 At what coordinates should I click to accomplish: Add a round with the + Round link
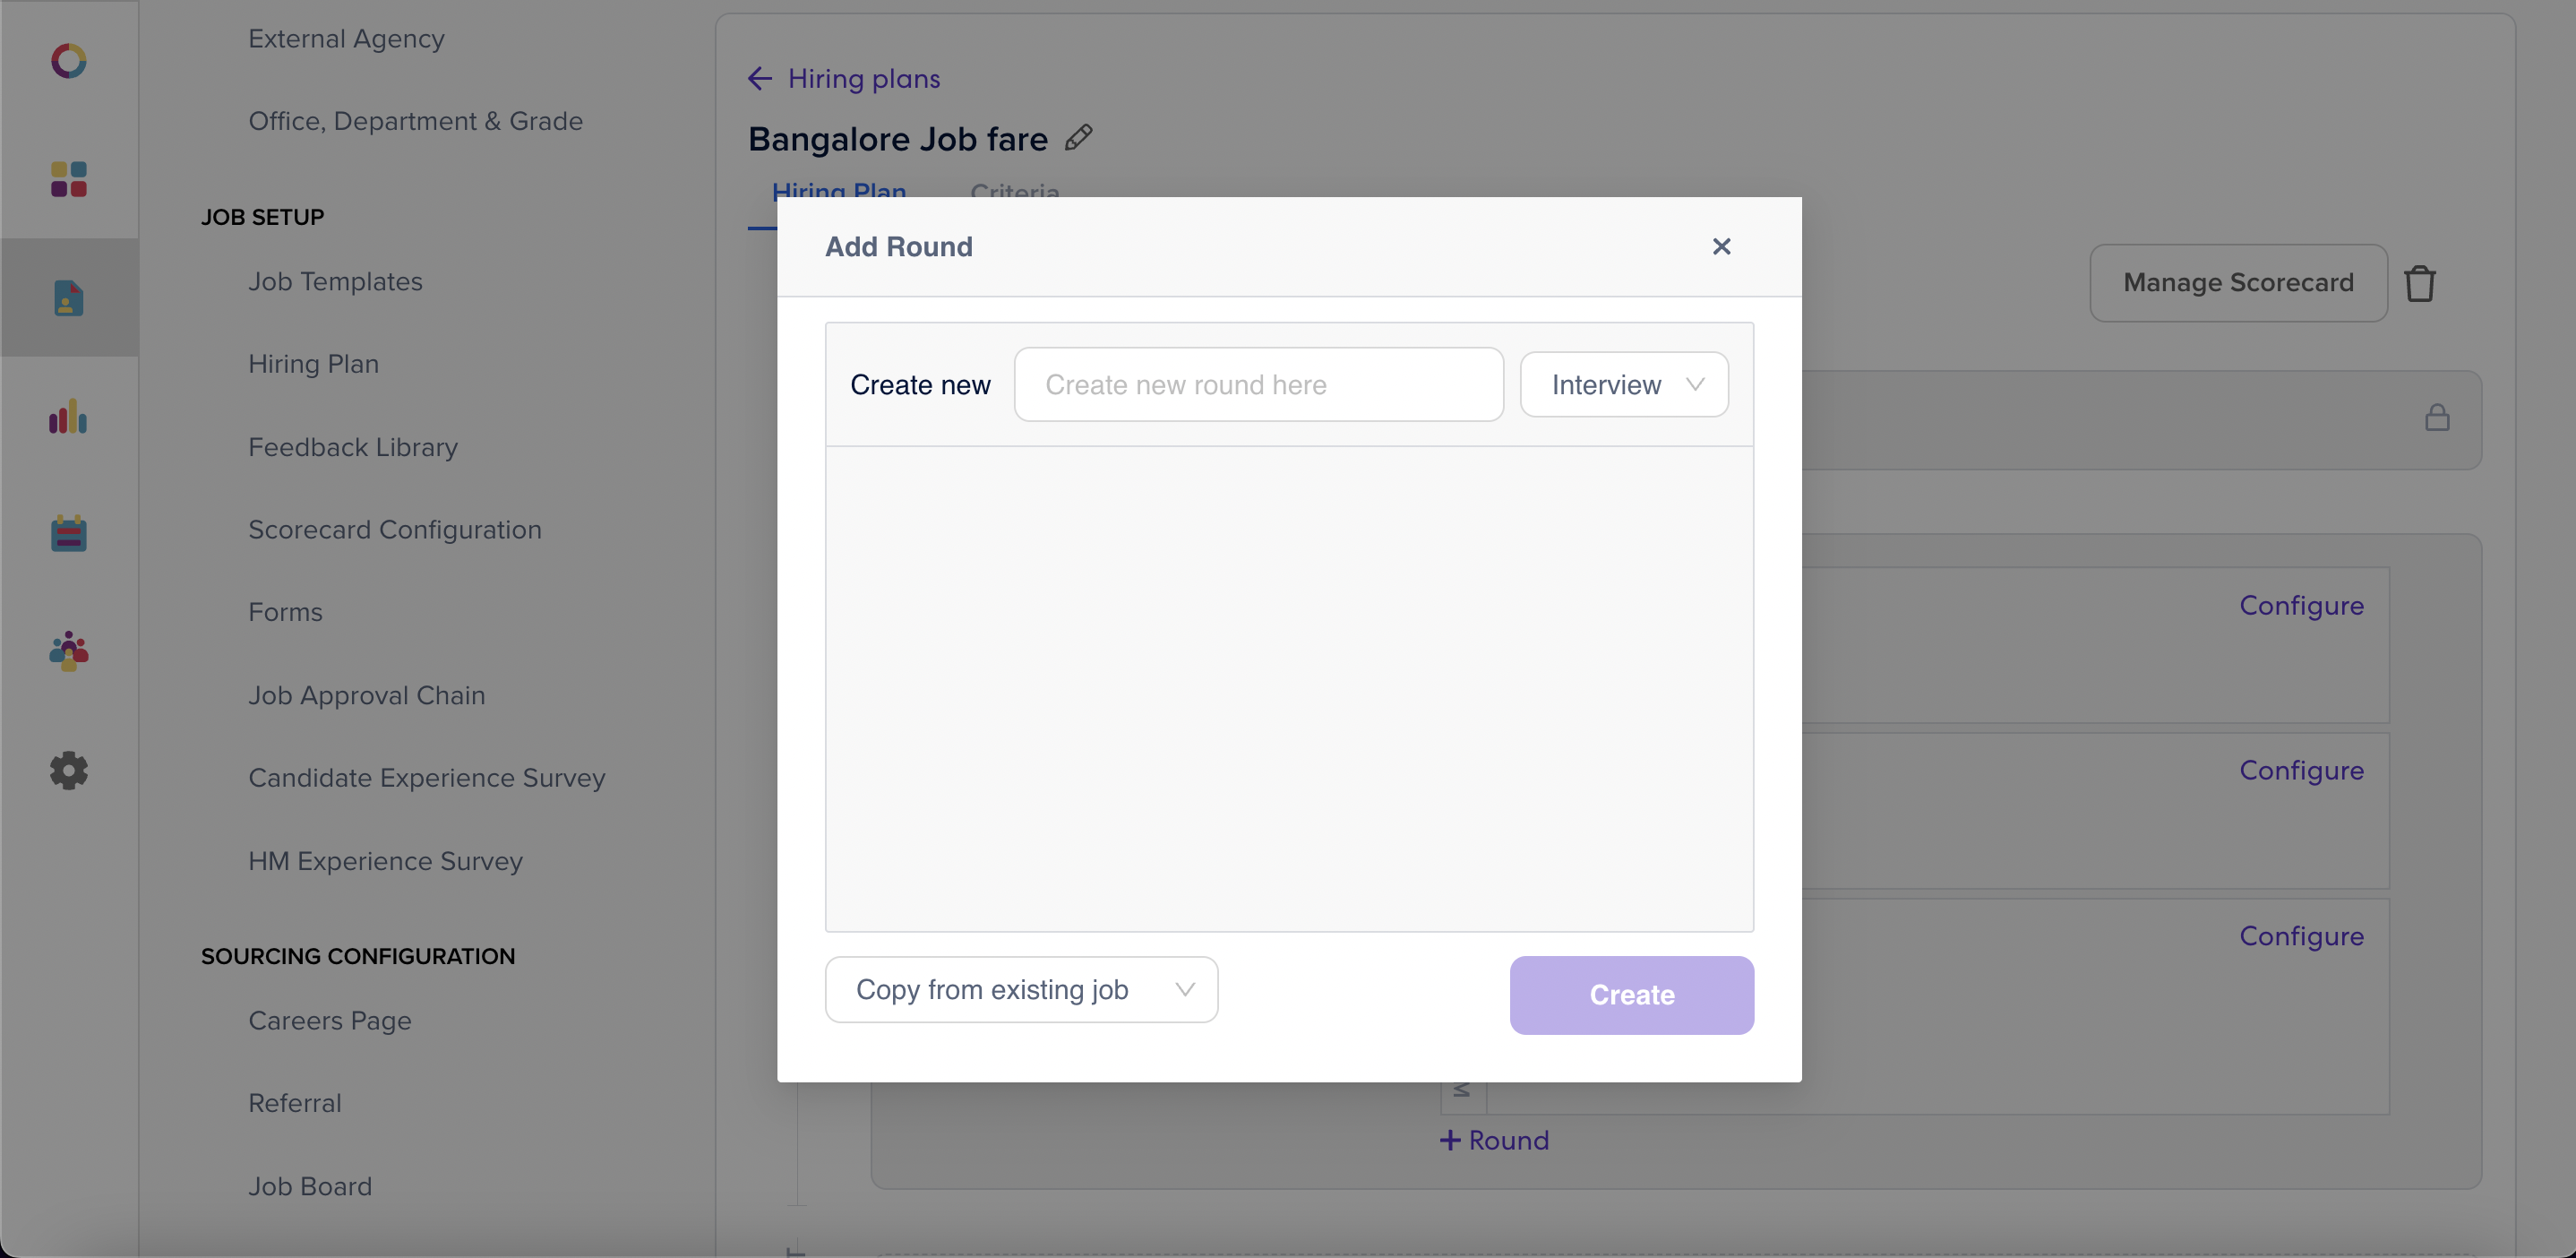[1494, 1139]
